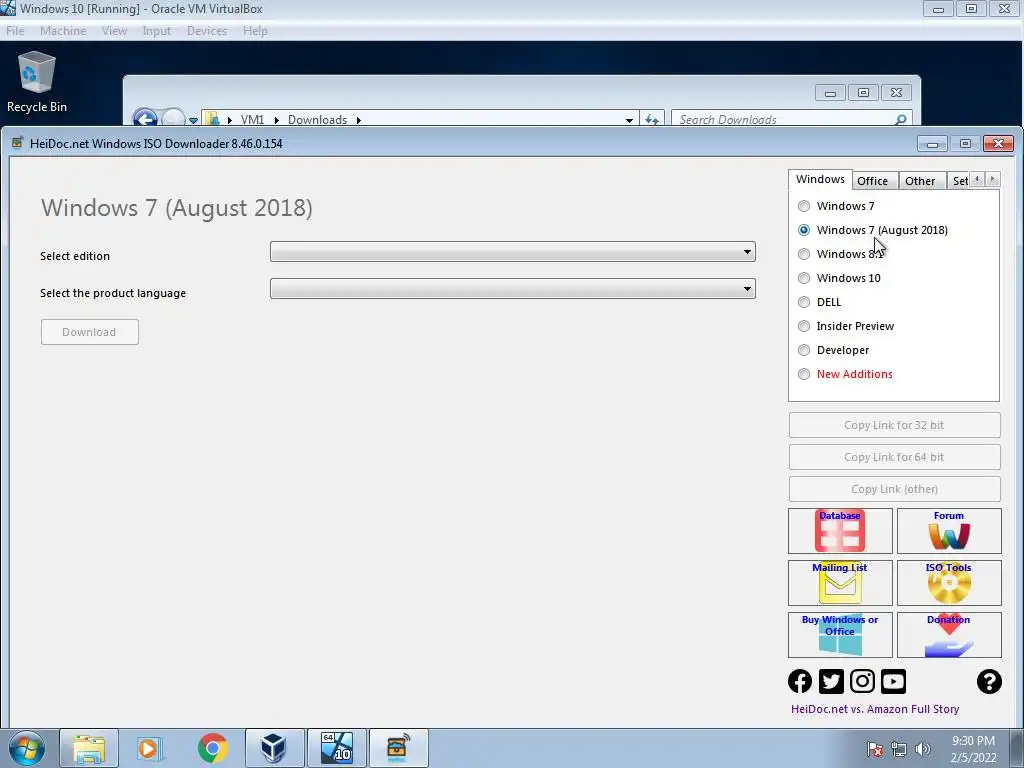
Task: Visit the HeiDoc Twitter icon
Action: pyautogui.click(x=831, y=681)
